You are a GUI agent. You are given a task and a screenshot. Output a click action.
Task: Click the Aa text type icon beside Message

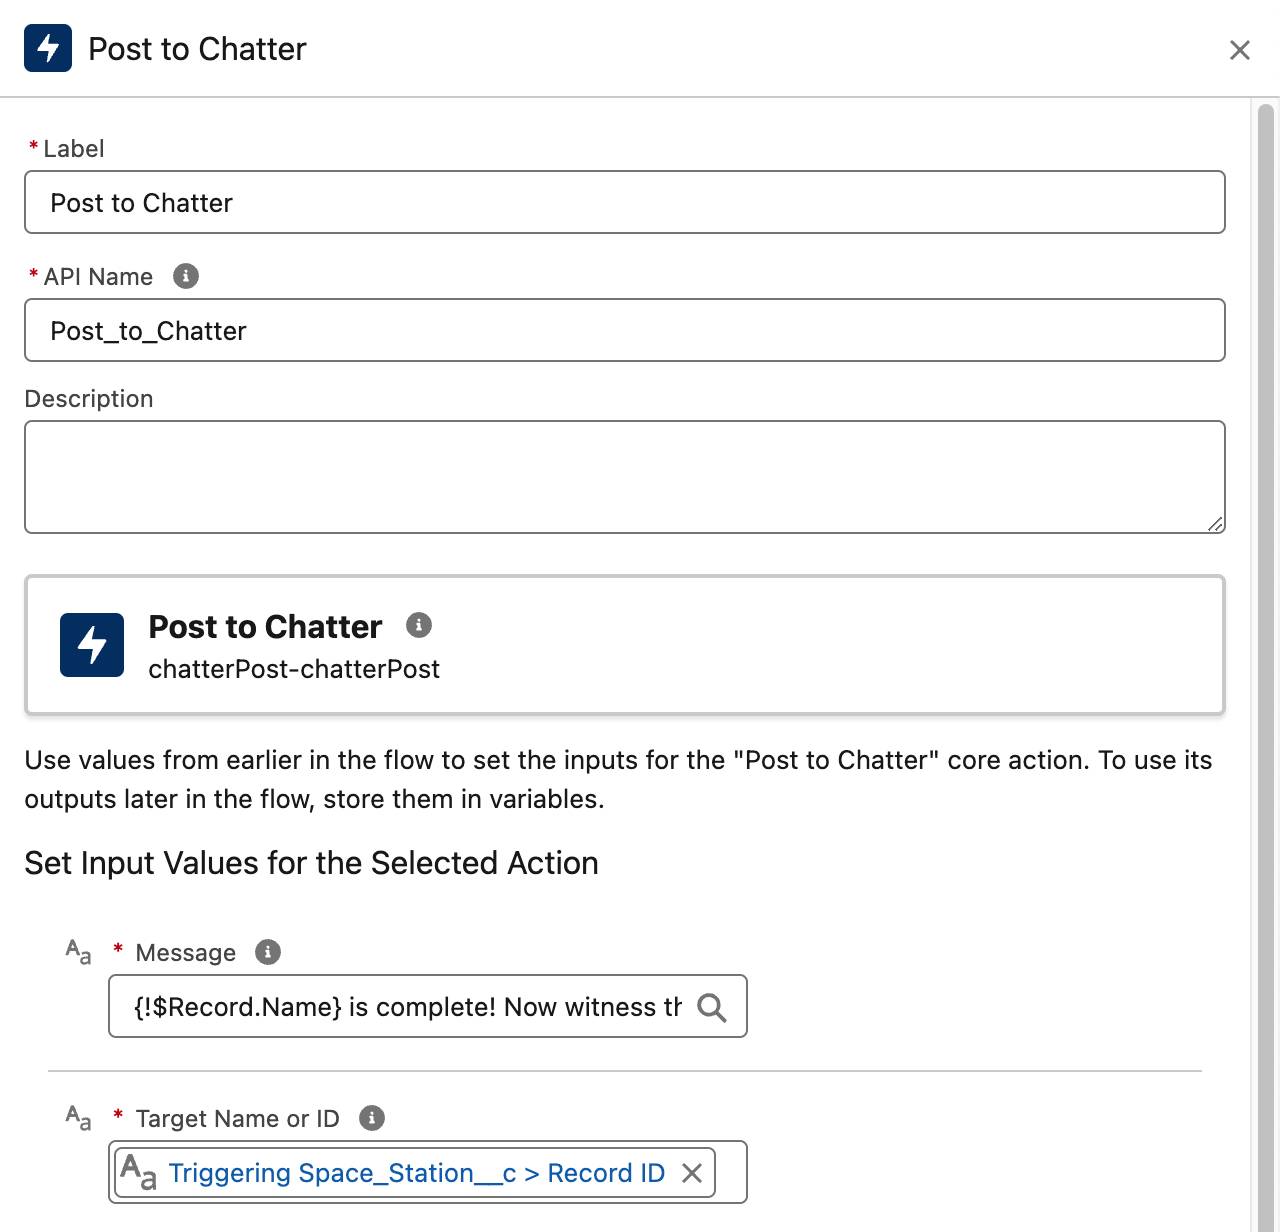tap(78, 951)
